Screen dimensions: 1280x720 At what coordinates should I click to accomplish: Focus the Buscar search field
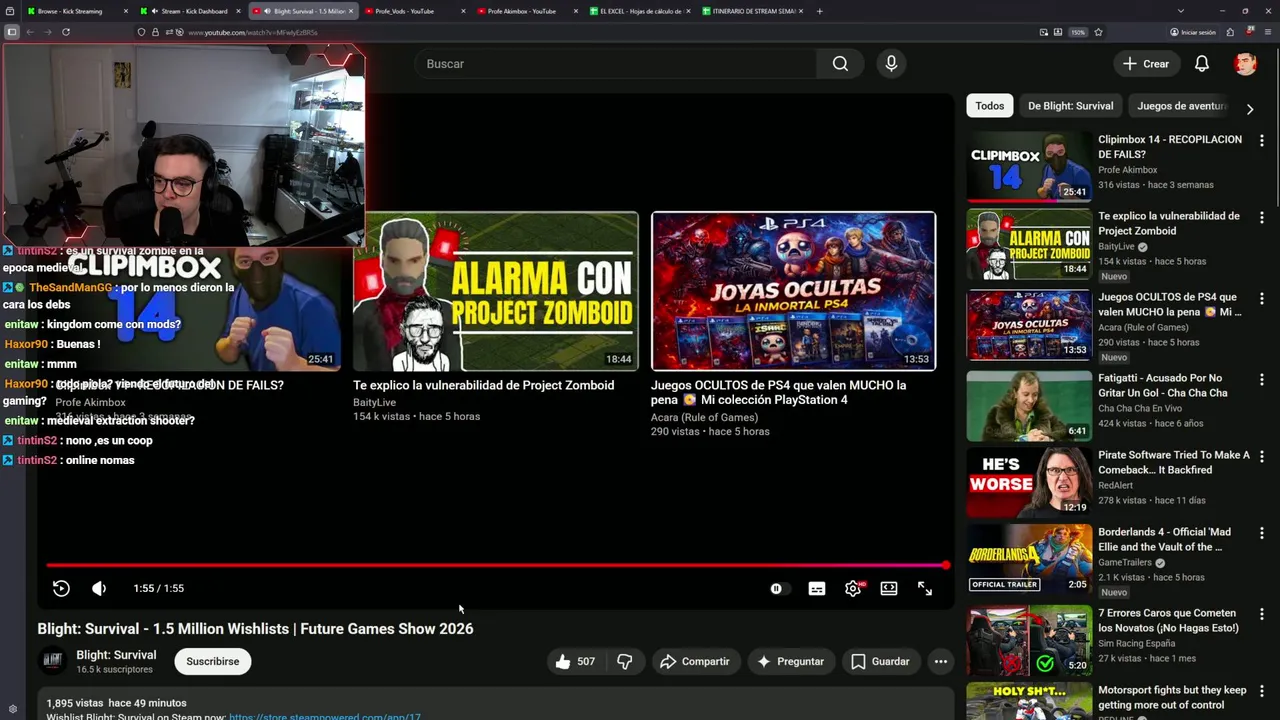click(x=615, y=64)
